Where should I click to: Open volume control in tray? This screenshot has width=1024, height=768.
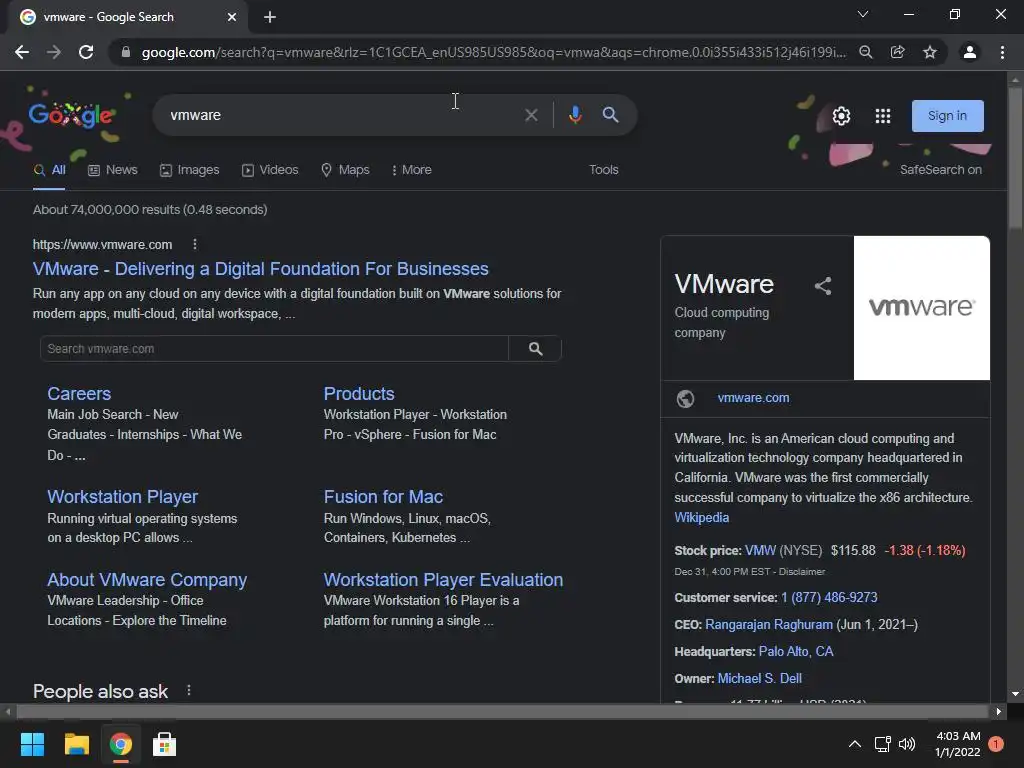pos(907,744)
